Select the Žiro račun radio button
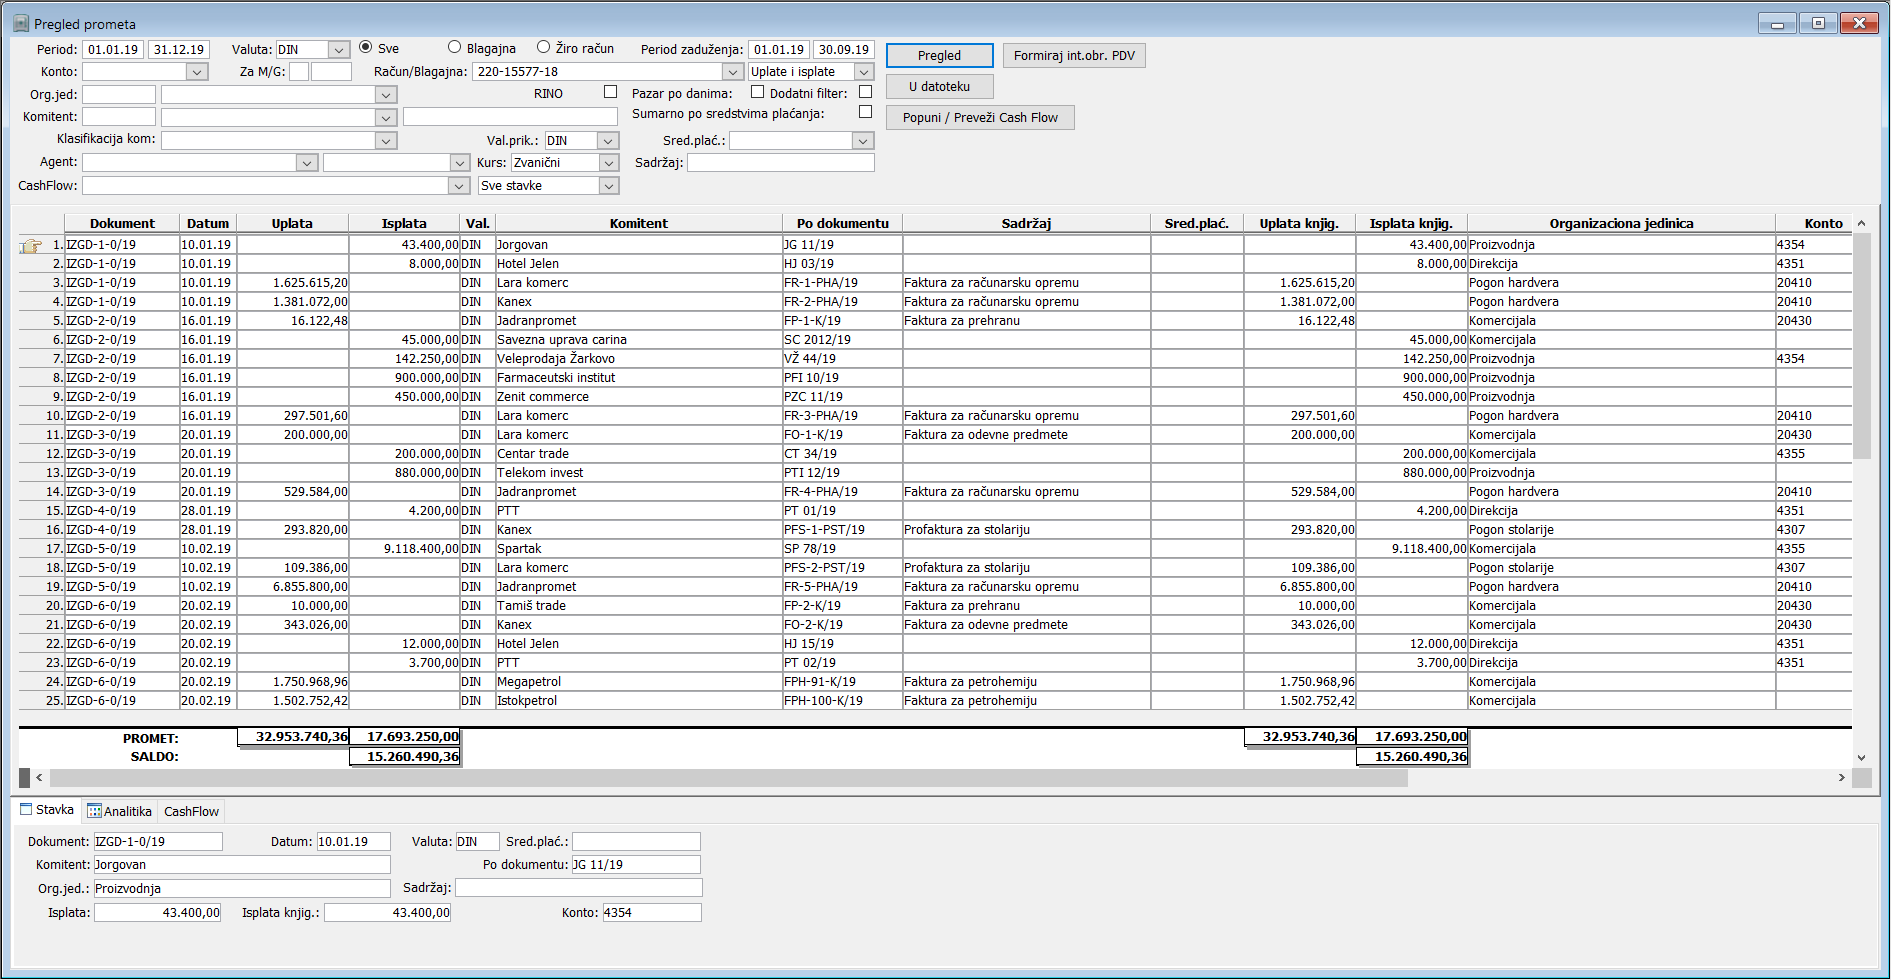1891x980 pixels. click(x=543, y=47)
